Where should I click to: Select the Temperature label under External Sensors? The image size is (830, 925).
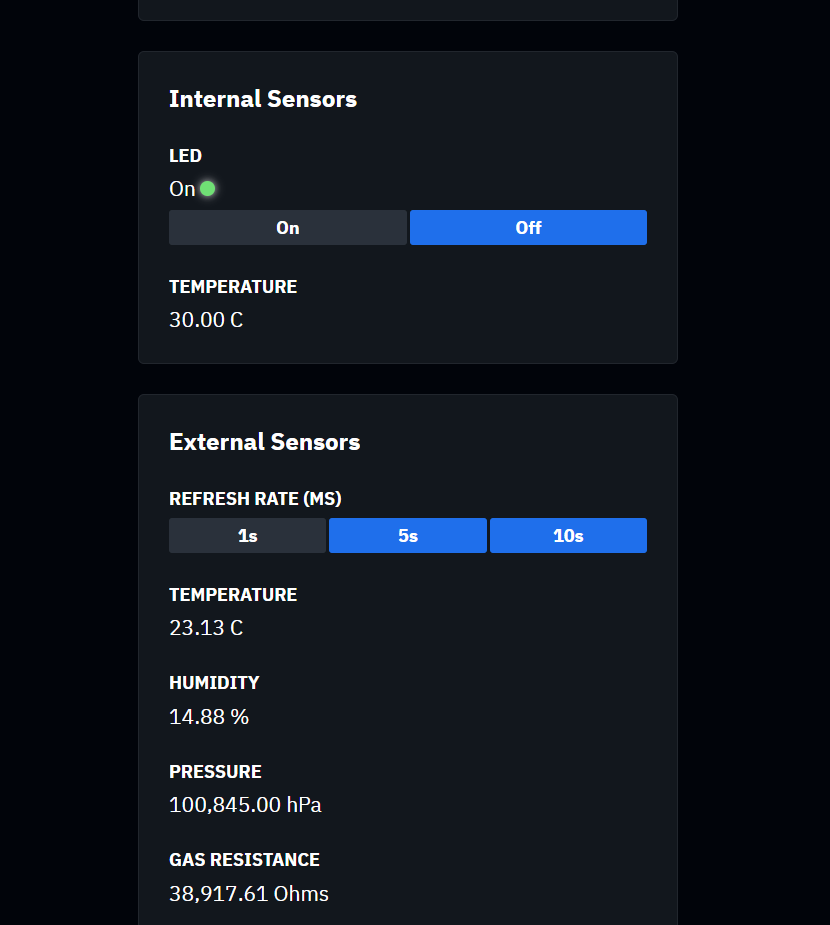click(233, 595)
